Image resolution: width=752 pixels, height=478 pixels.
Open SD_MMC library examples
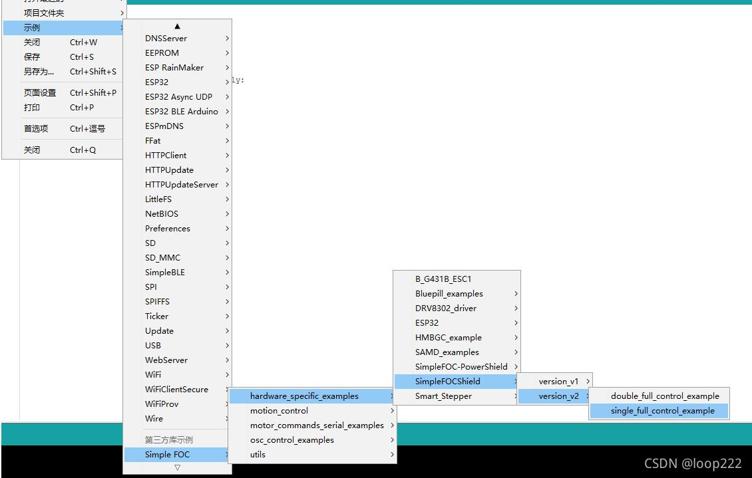click(177, 257)
